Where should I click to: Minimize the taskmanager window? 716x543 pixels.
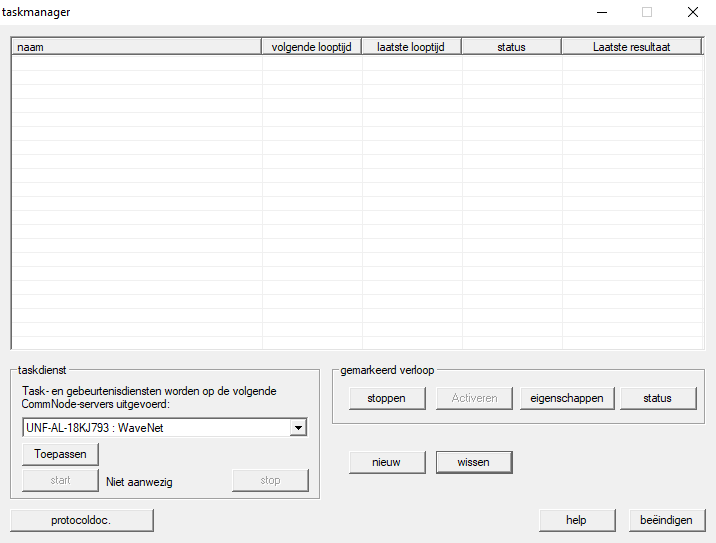click(x=602, y=12)
